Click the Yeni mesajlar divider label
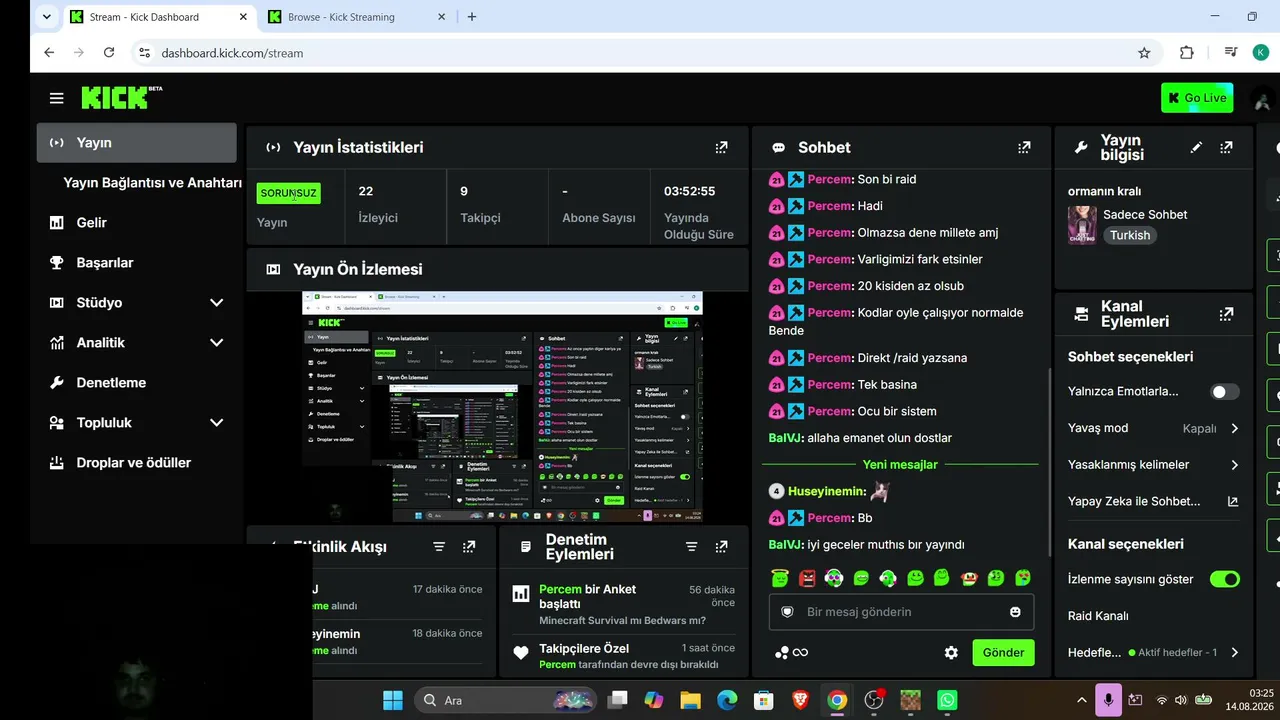 click(900, 465)
